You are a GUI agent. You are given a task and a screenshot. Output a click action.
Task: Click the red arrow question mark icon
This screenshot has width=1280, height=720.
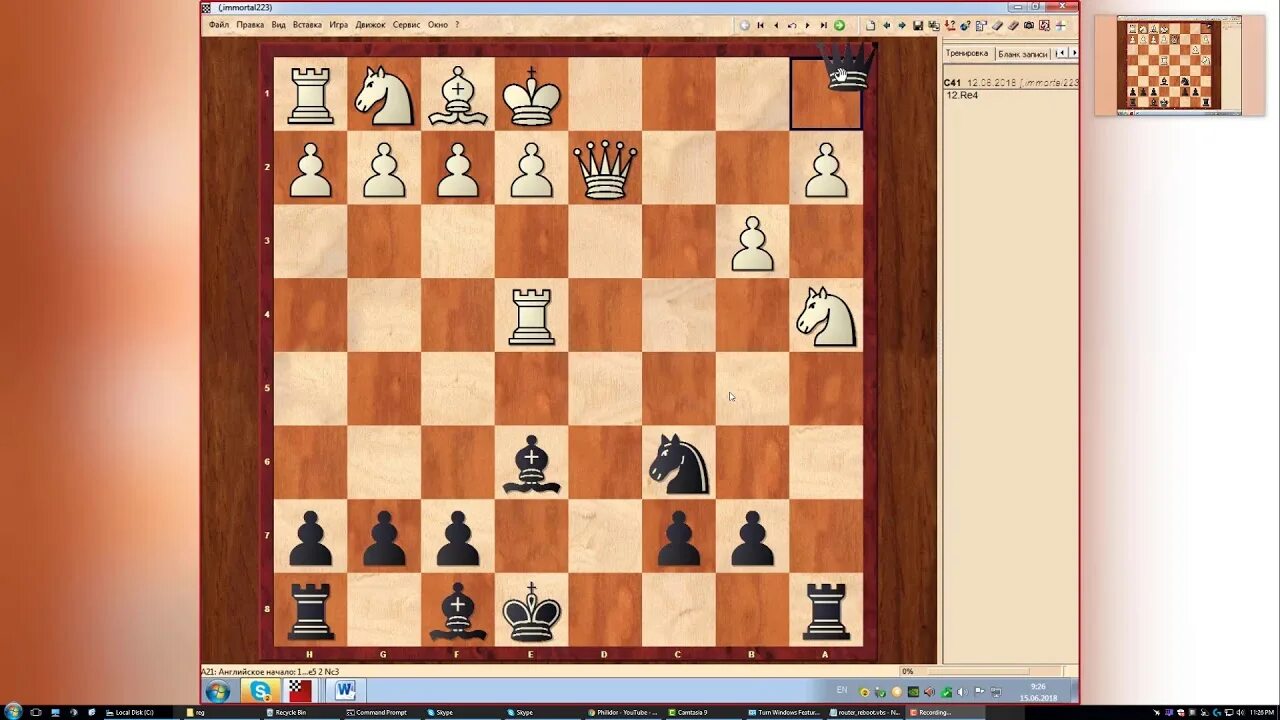[950, 25]
